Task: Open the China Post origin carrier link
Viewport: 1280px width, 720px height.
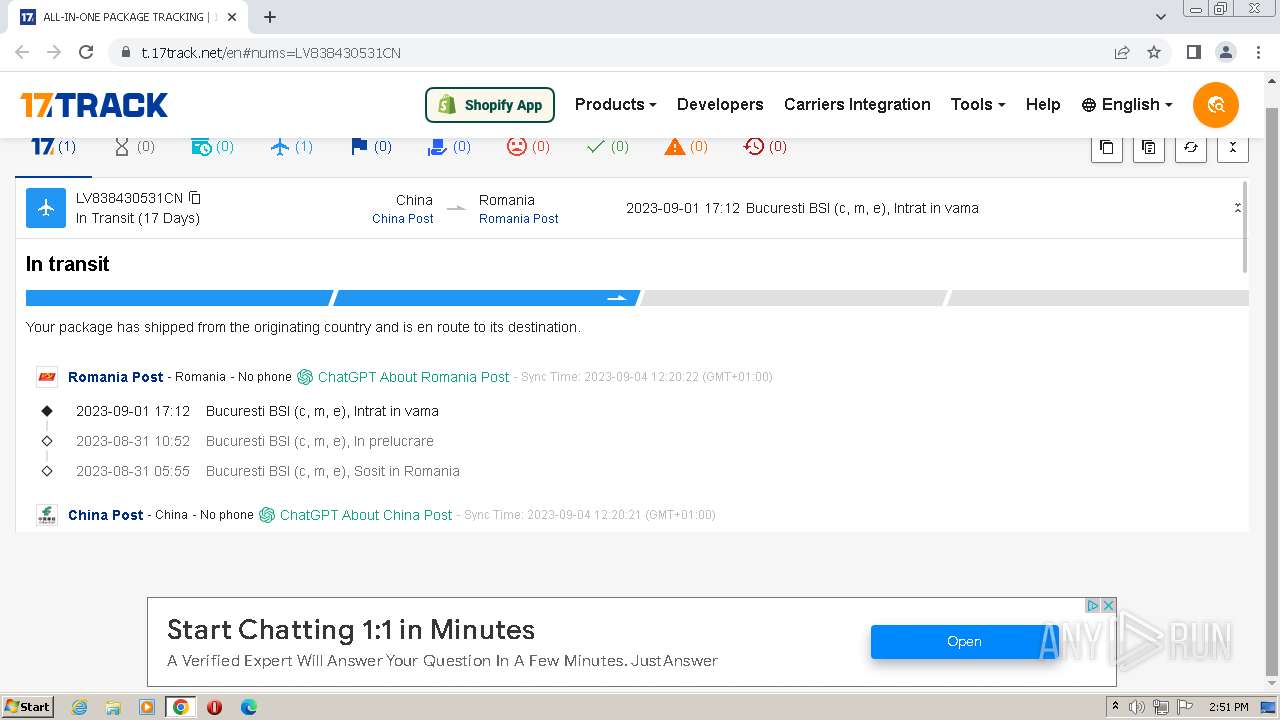Action: pyautogui.click(x=402, y=219)
